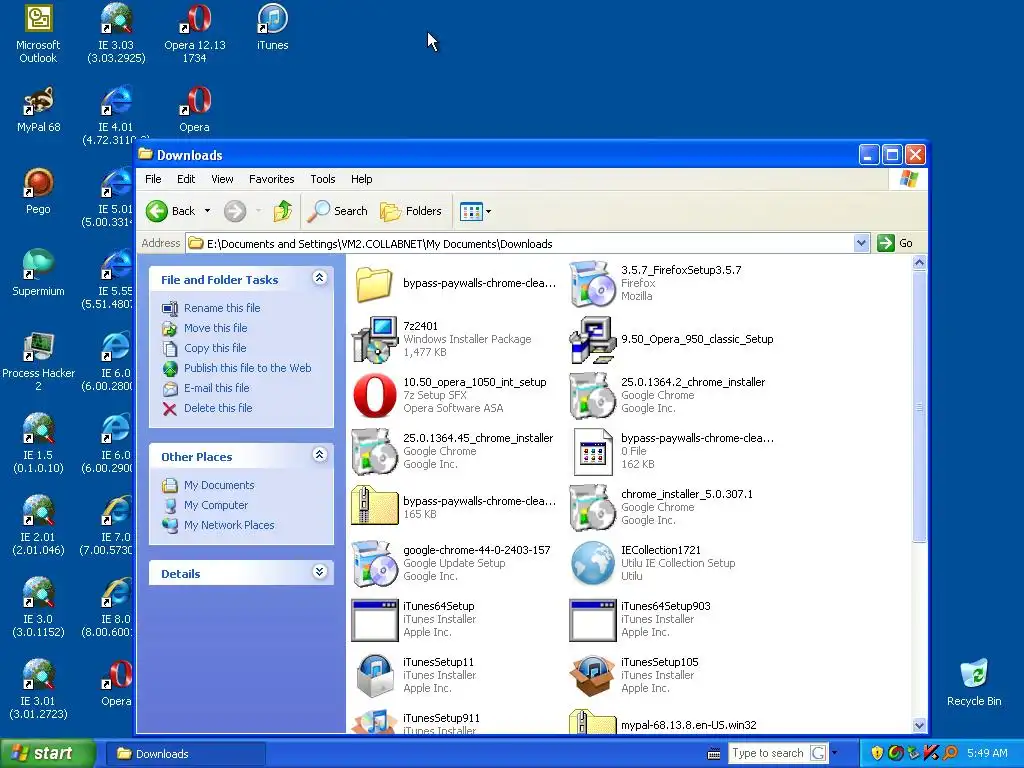1024x768 pixels.
Task: Click the Search toolbar button
Action: click(x=338, y=211)
